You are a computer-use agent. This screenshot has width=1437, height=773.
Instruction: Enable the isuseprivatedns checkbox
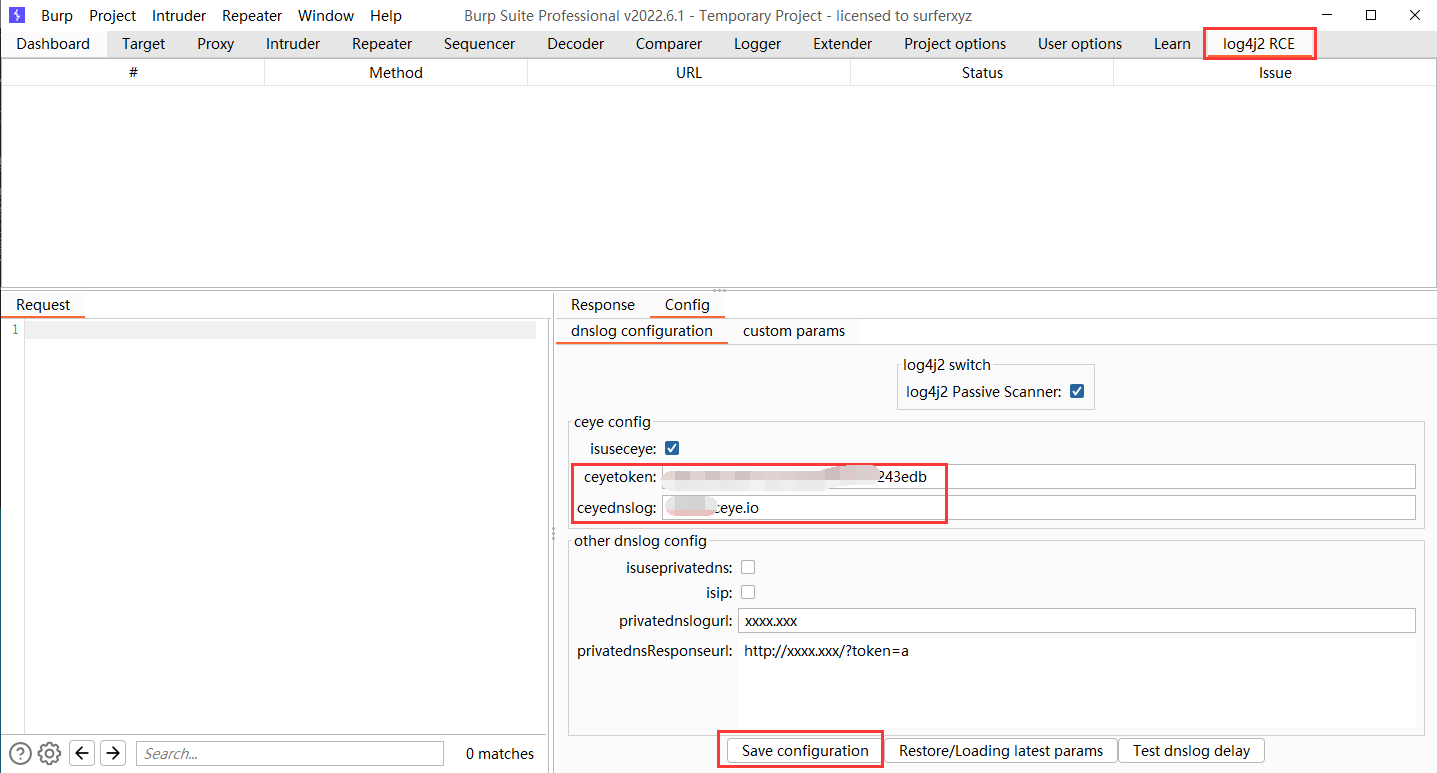[748, 567]
